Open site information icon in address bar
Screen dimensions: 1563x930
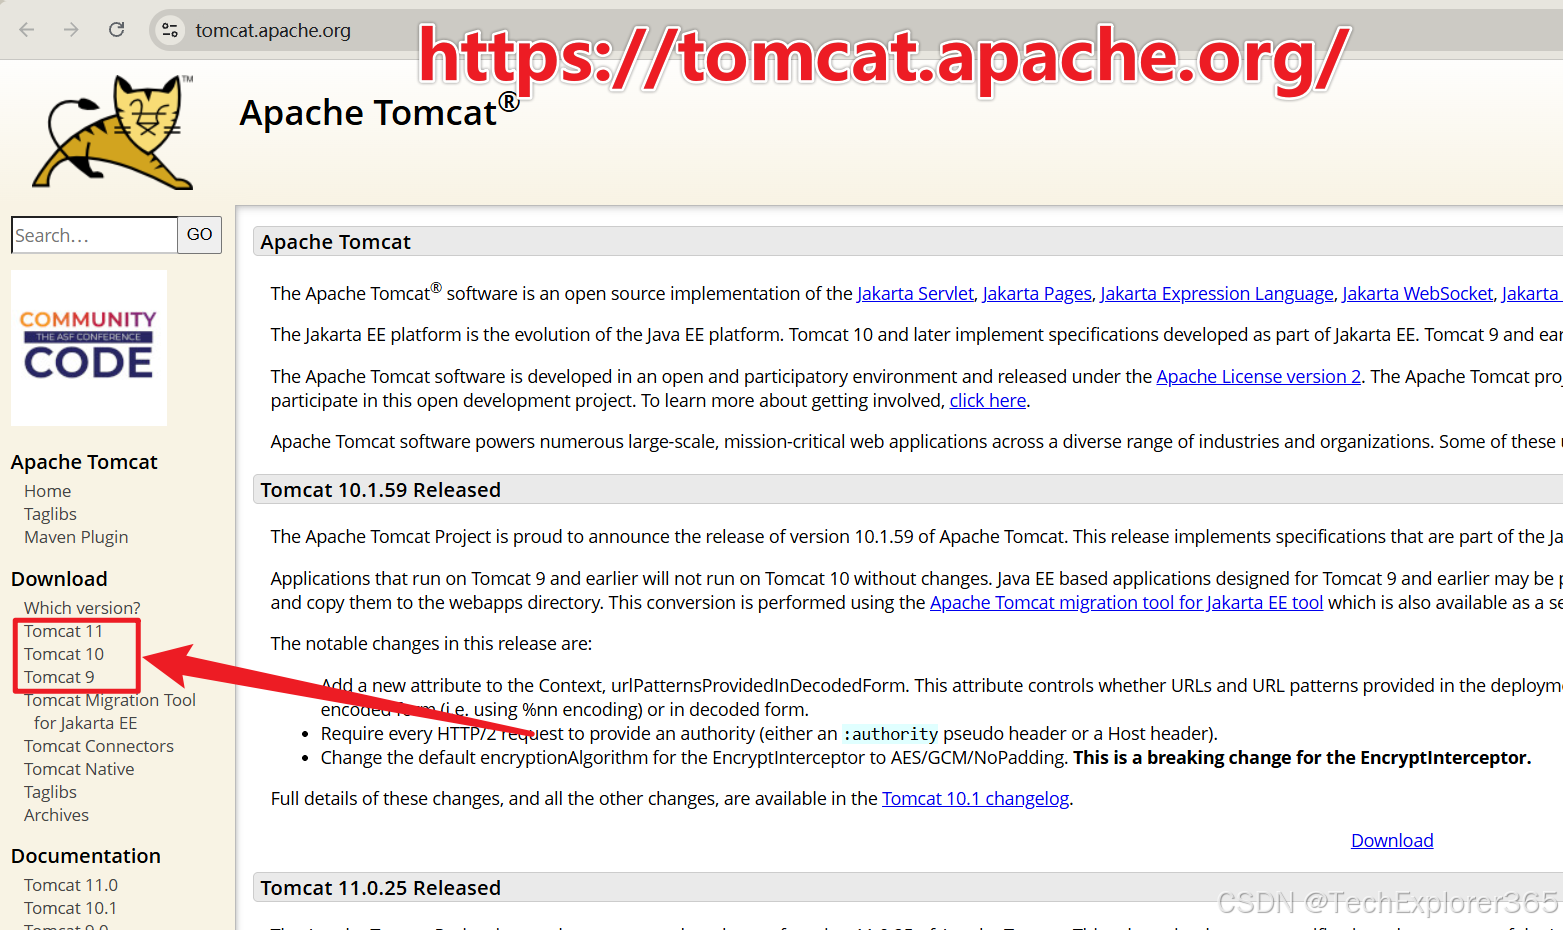pos(170,30)
